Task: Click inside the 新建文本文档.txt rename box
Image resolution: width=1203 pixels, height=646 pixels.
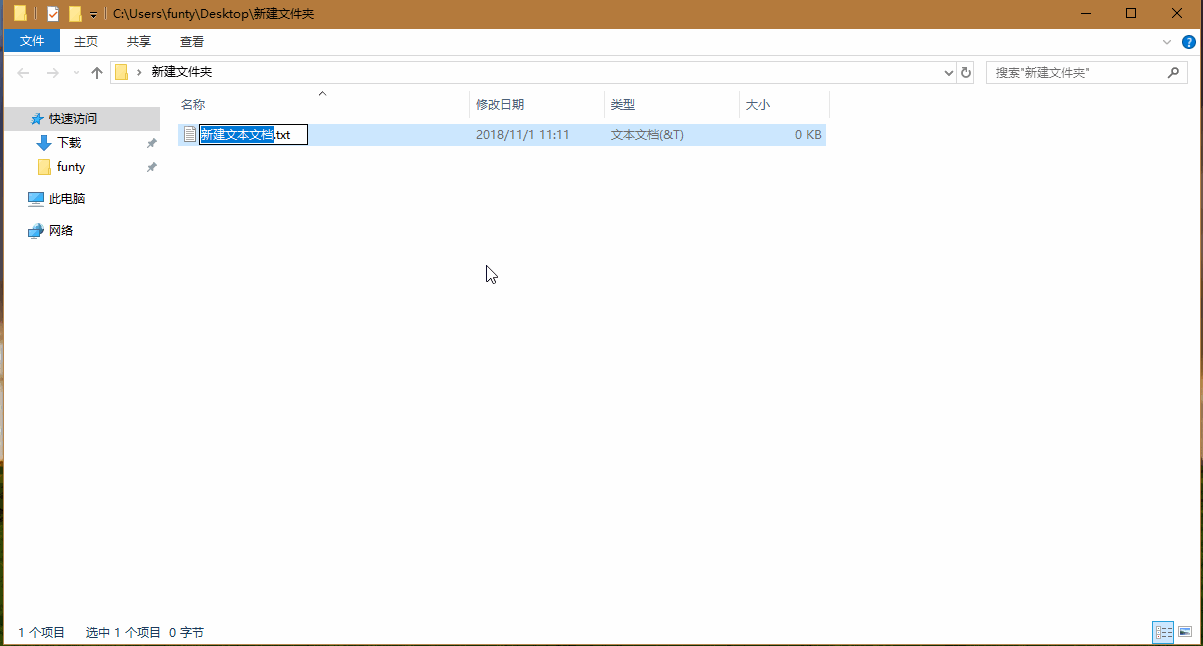Action: click(x=253, y=135)
